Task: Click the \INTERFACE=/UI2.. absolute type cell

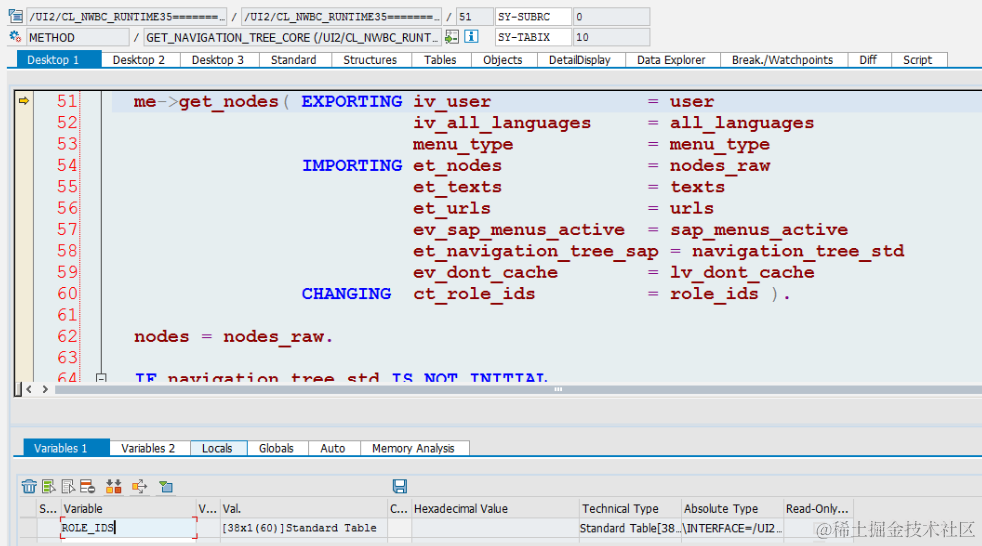Action: pyautogui.click(x=732, y=528)
